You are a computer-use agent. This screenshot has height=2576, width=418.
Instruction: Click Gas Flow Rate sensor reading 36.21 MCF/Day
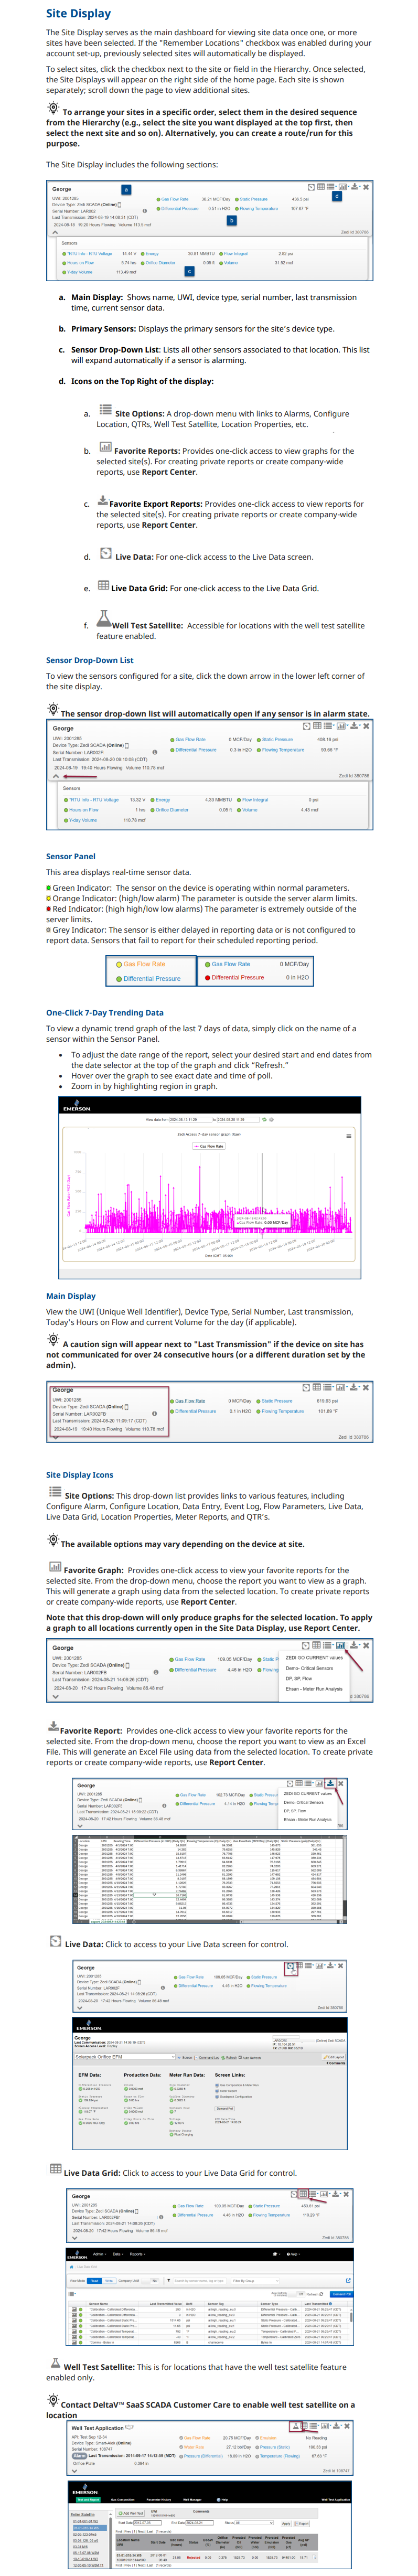click(x=175, y=199)
